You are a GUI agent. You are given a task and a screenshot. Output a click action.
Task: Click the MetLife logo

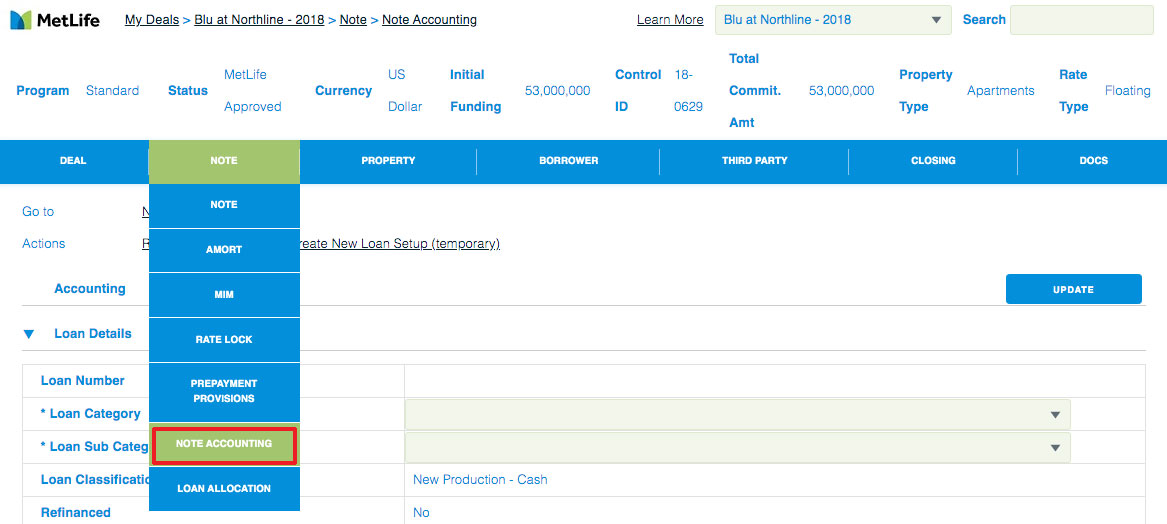pyautogui.click(x=54, y=20)
